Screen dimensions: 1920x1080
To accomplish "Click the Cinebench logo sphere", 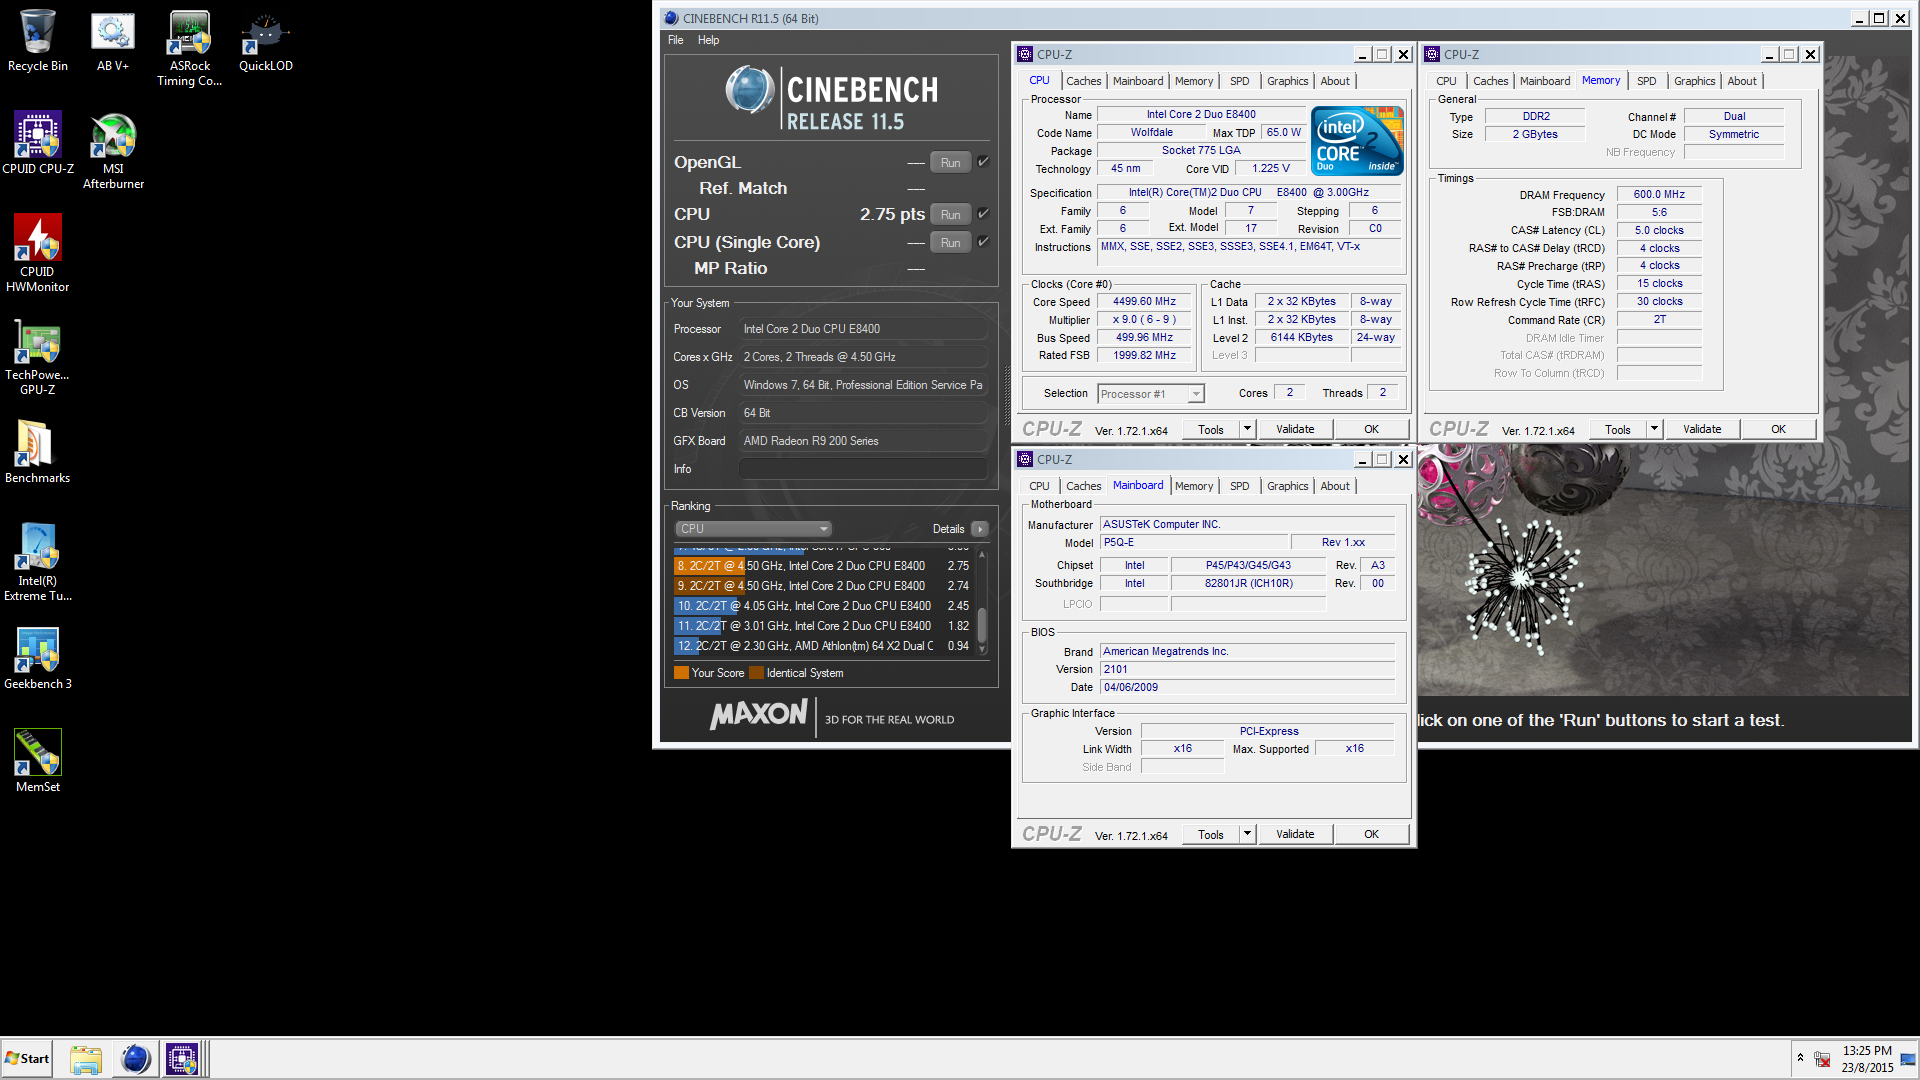I will tap(750, 90).
